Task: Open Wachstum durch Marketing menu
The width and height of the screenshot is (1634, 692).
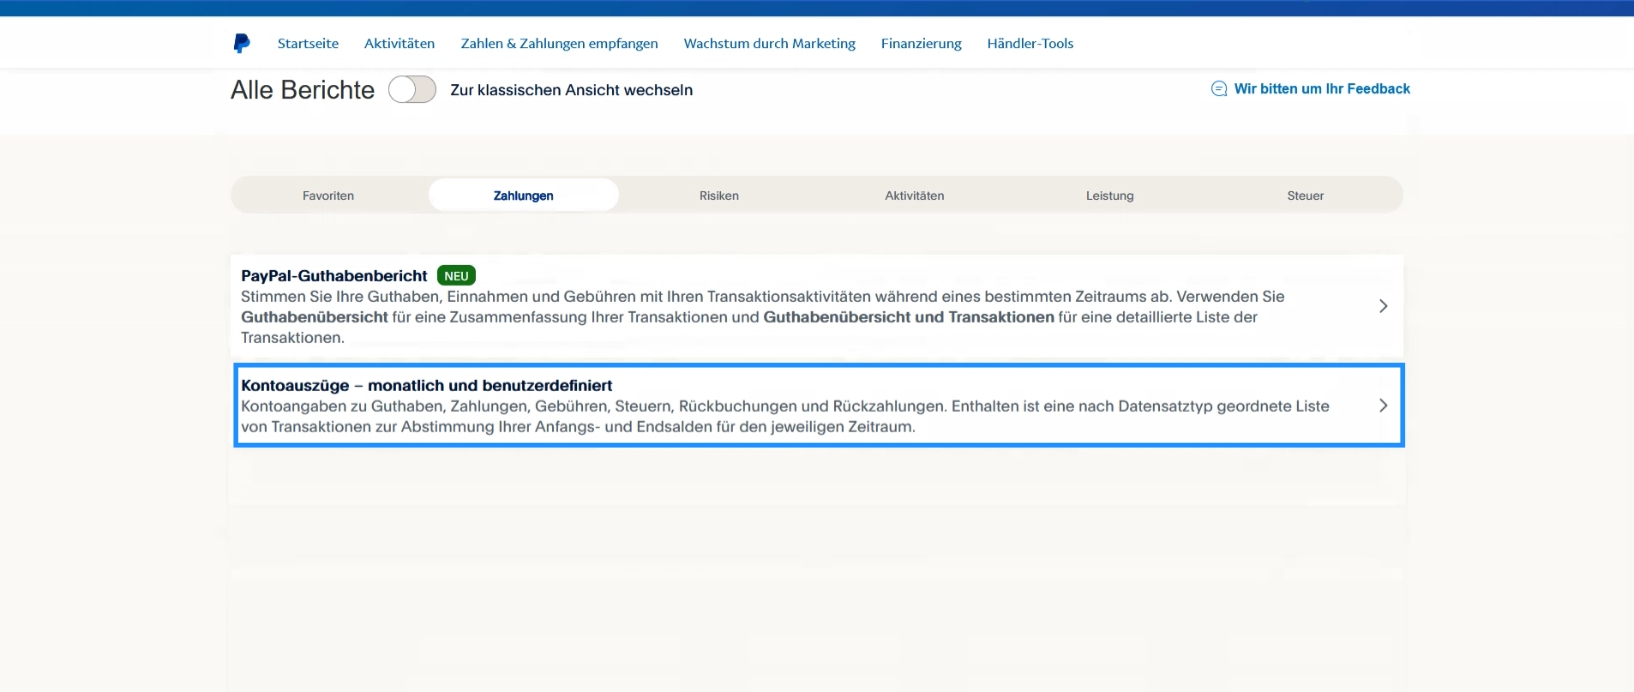Action: [x=769, y=43]
